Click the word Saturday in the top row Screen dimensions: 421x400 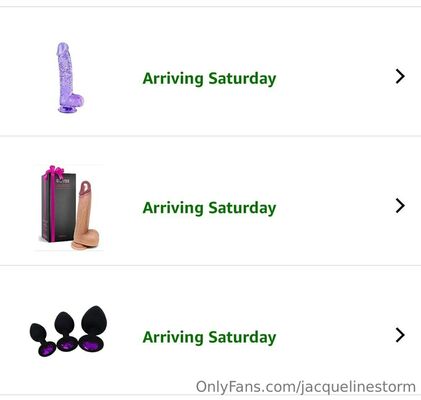pos(242,79)
